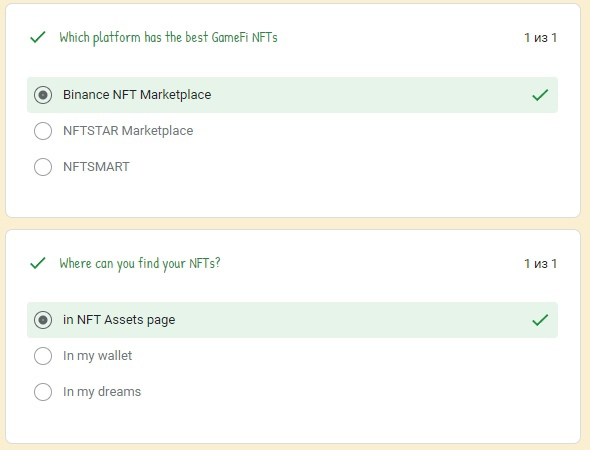The image size is (590, 450).
Task: Select the 'in NFT Assets page' radio button
Action: 43,320
